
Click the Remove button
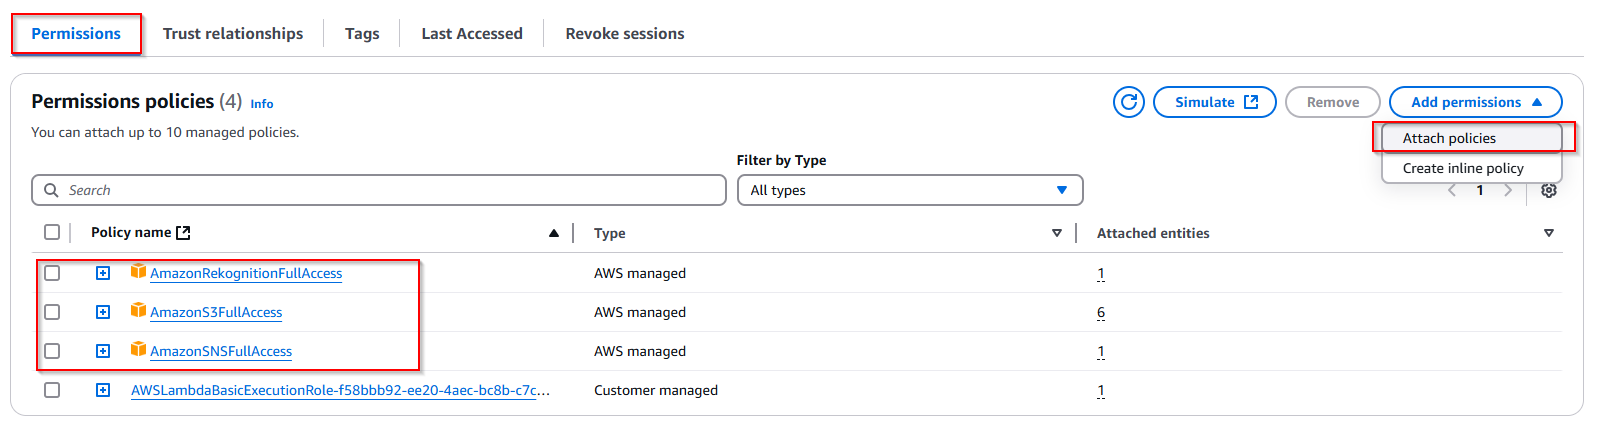(x=1333, y=102)
